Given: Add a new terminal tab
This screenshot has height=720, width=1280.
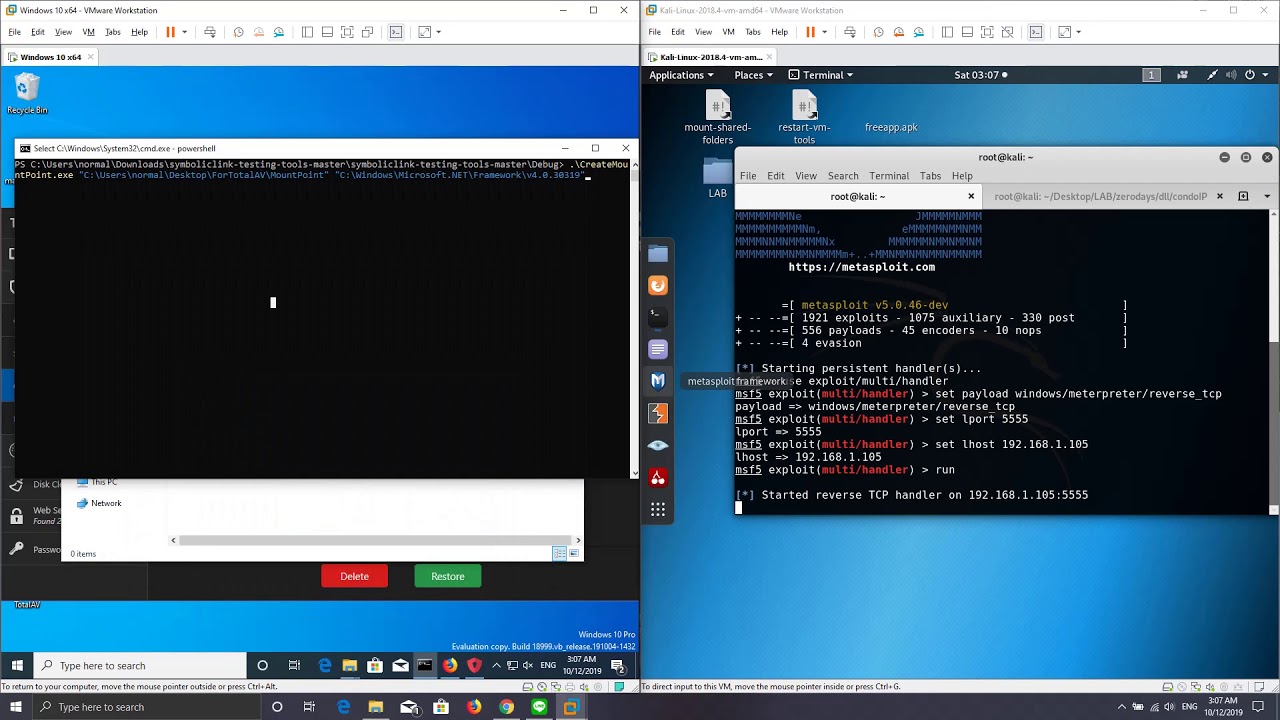Looking at the screenshot, I should tap(1244, 197).
